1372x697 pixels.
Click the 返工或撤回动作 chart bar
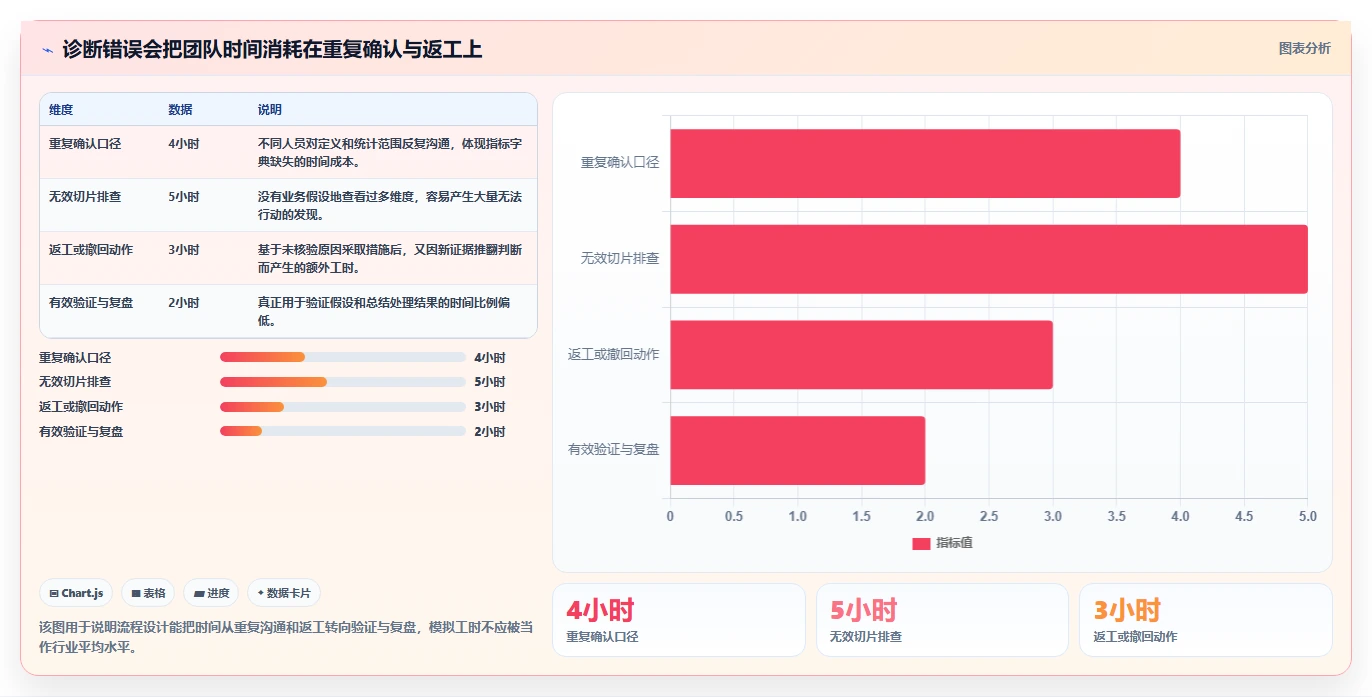[x=861, y=354]
